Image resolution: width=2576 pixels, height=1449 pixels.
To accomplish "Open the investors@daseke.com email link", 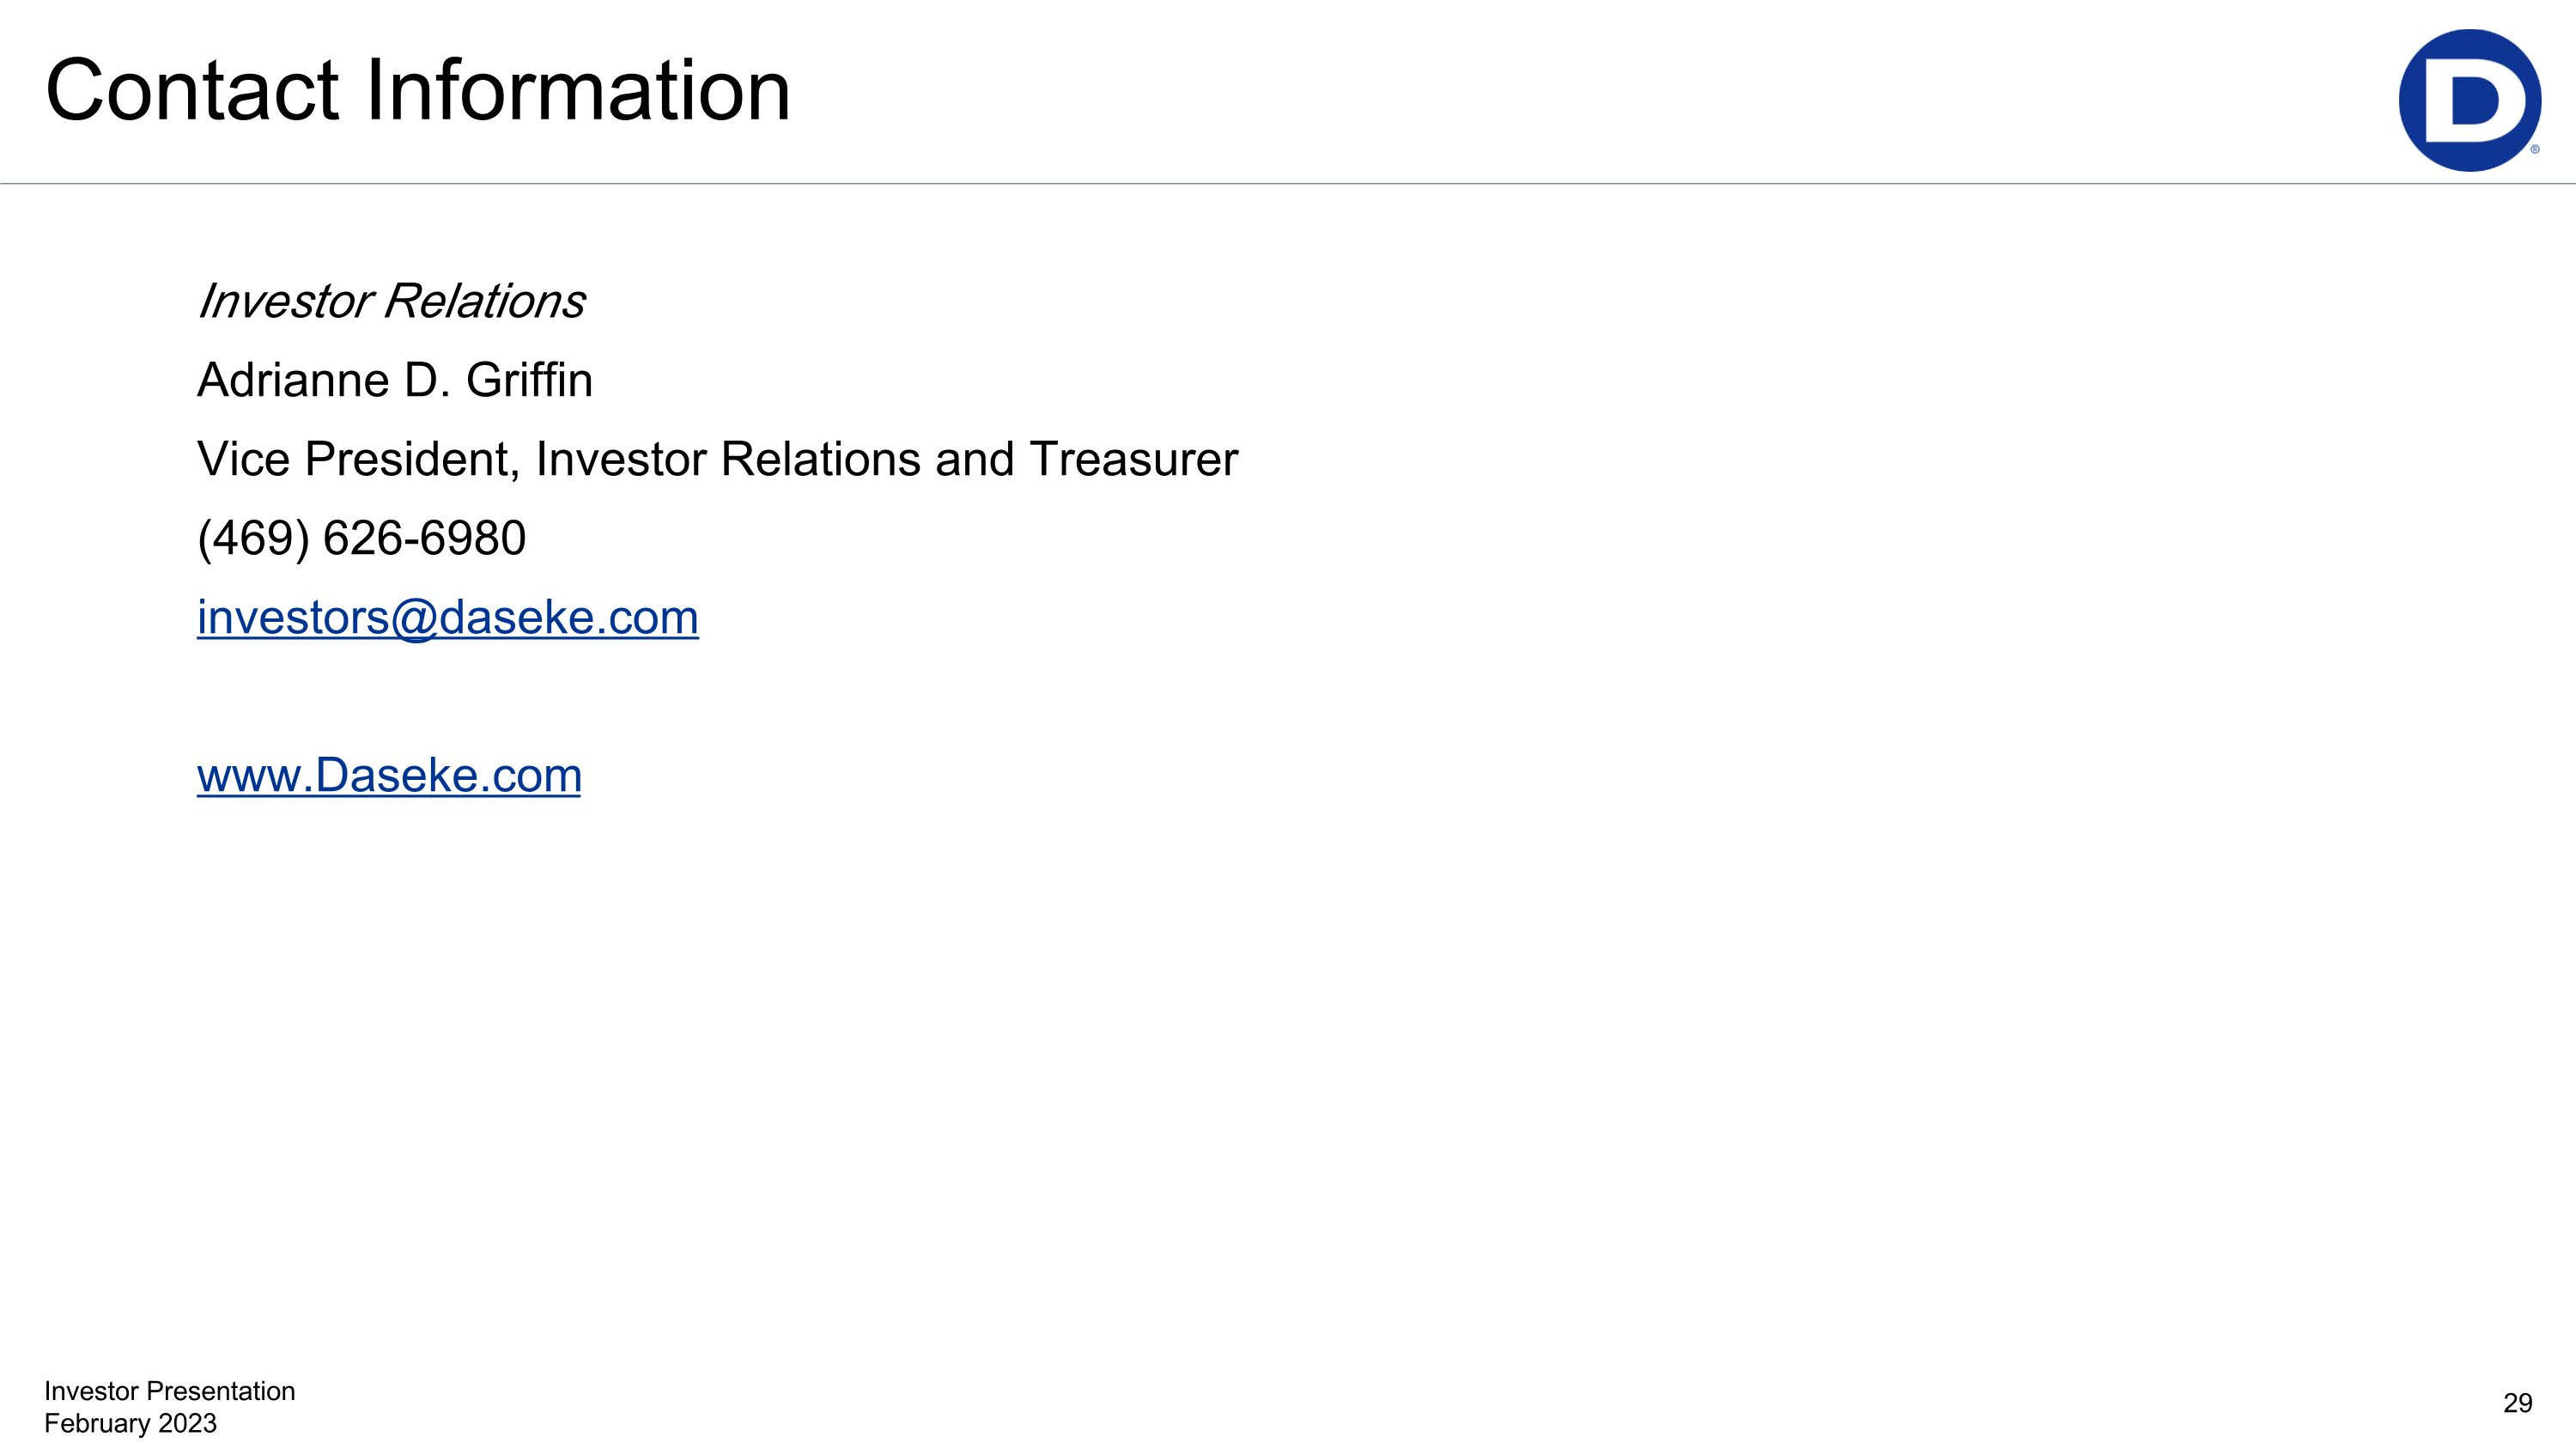I will click(447, 617).
